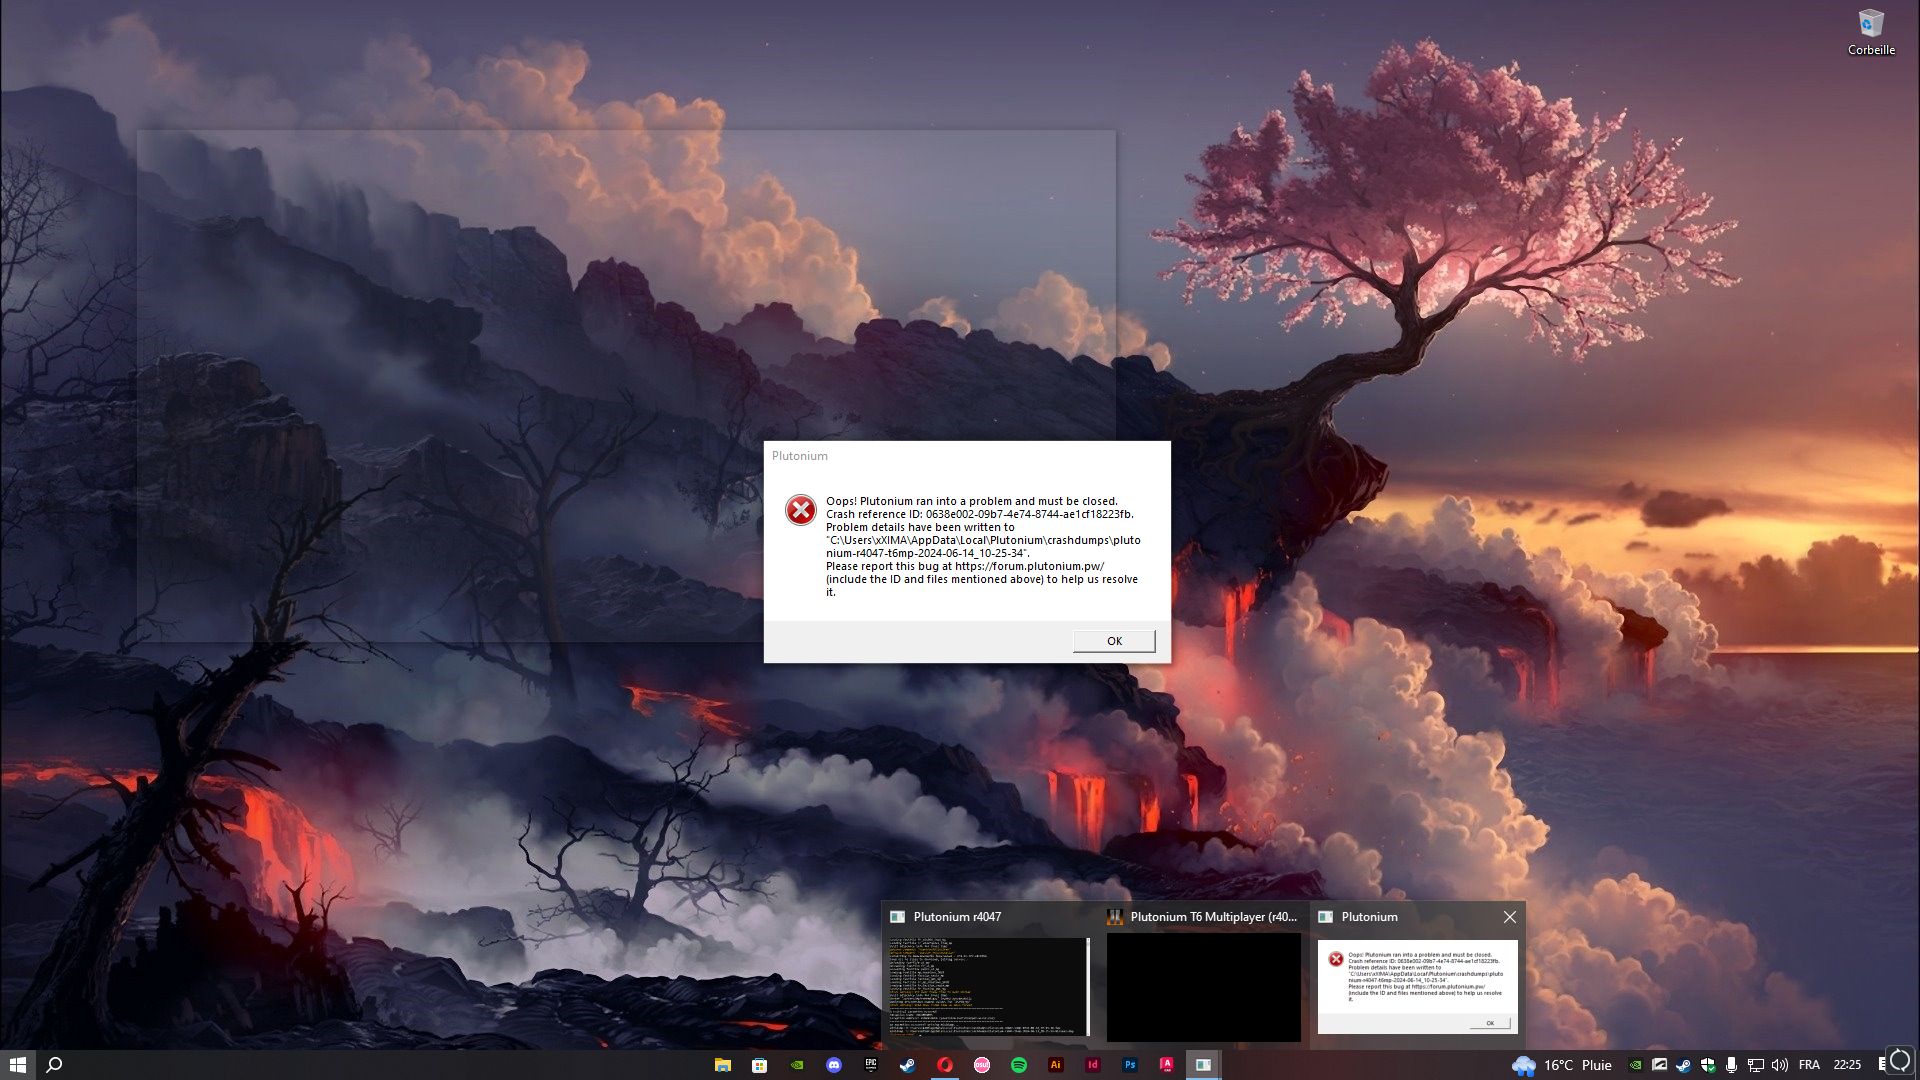Launch osu! from the taskbar
This screenshot has height=1080, width=1920.
click(982, 1065)
